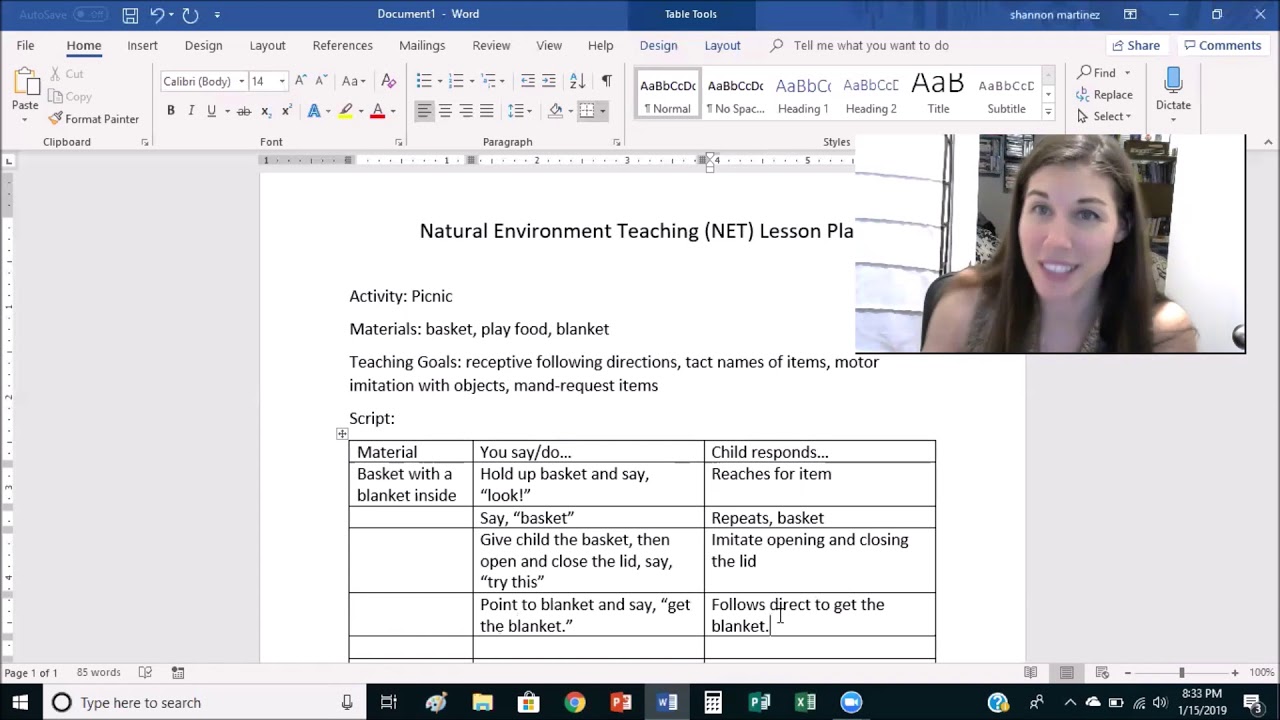
Task: Toggle Strikethrough formatting
Action: tap(244, 111)
